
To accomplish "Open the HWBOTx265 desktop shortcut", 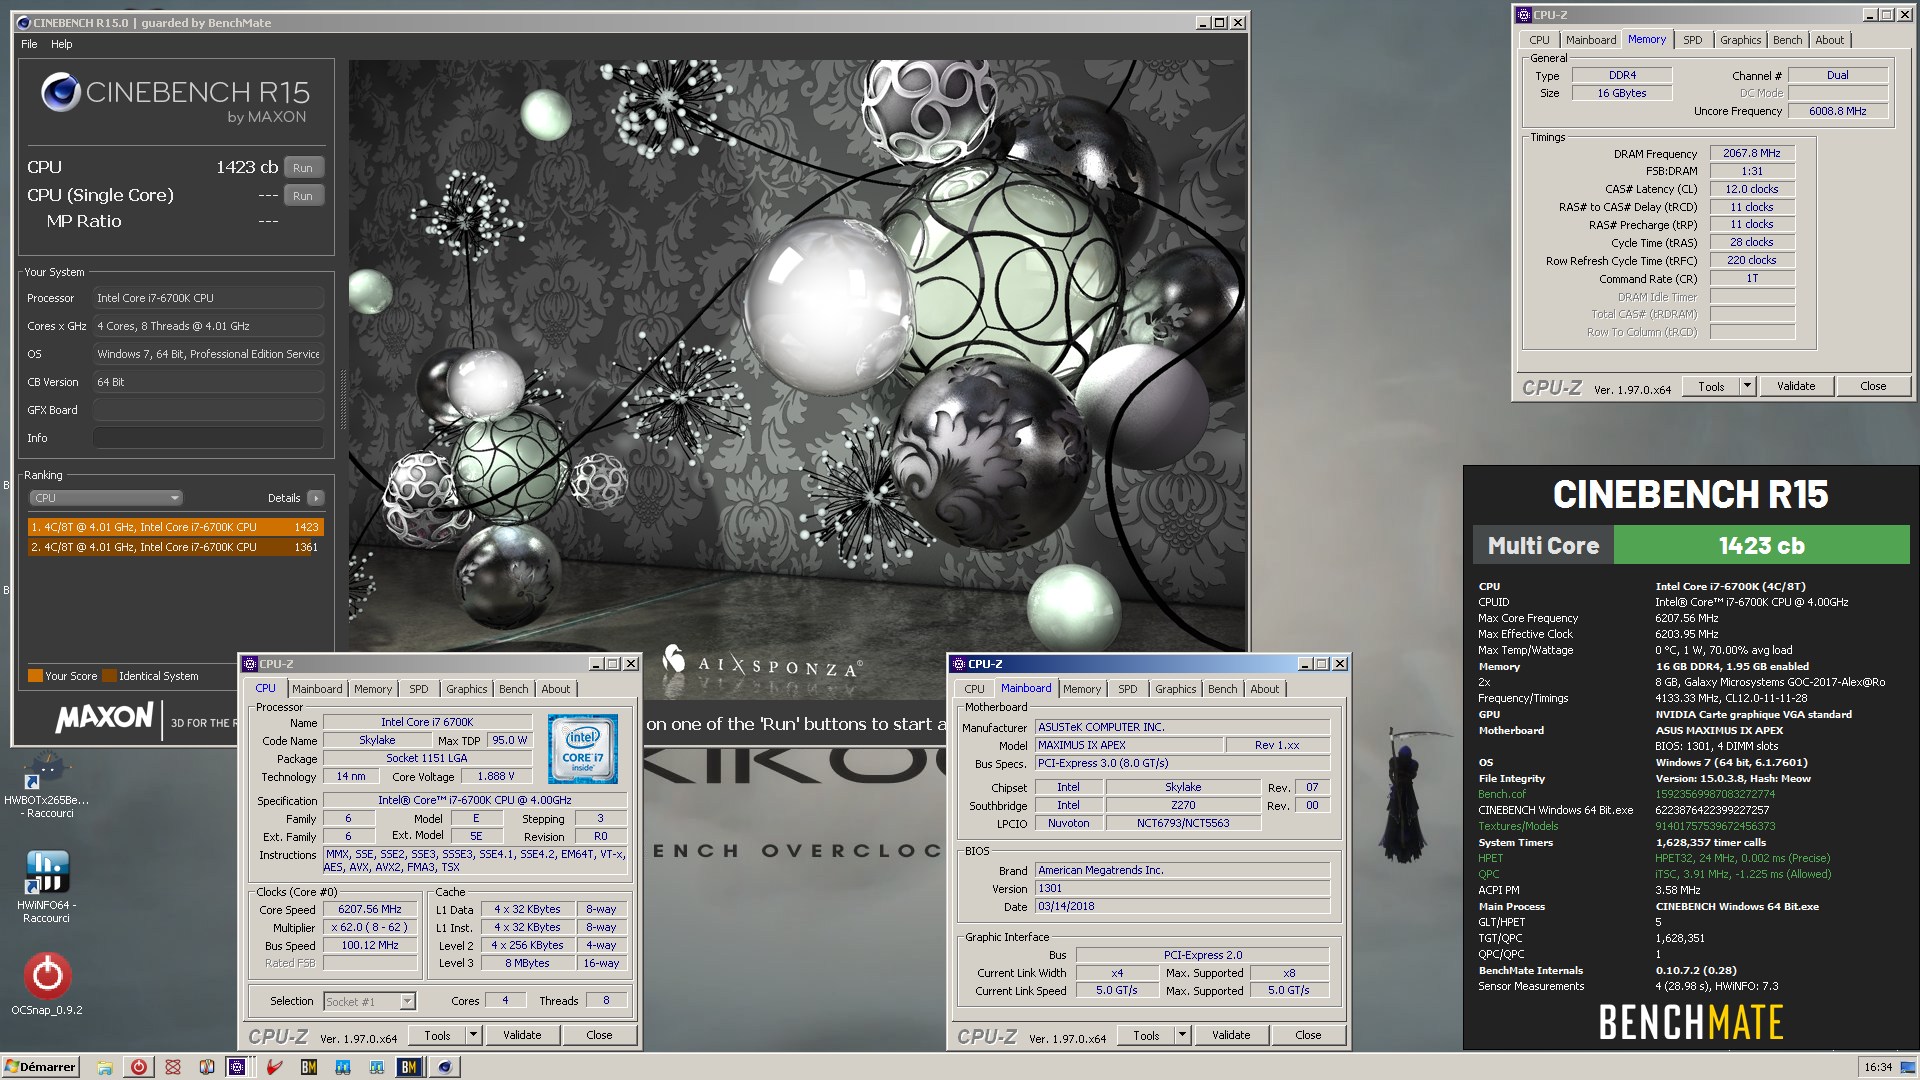I will click(x=46, y=785).
